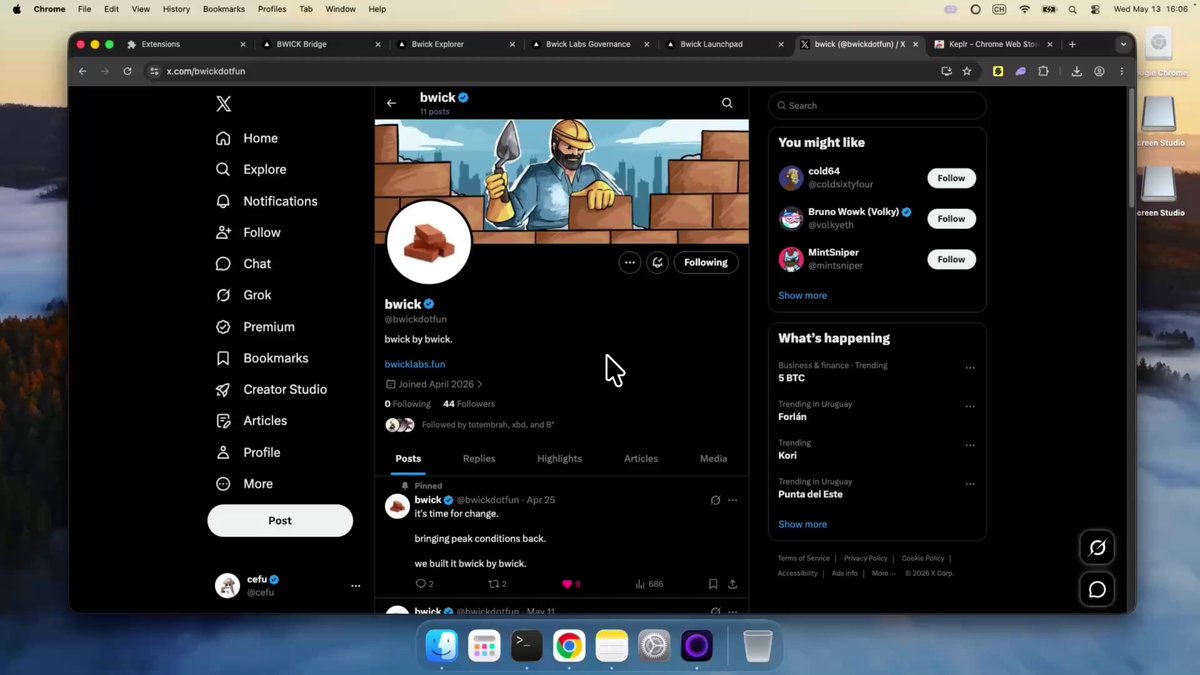The image size is (1200, 675).
Task: Open Premium in the left sidebar
Action: [x=255, y=327]
